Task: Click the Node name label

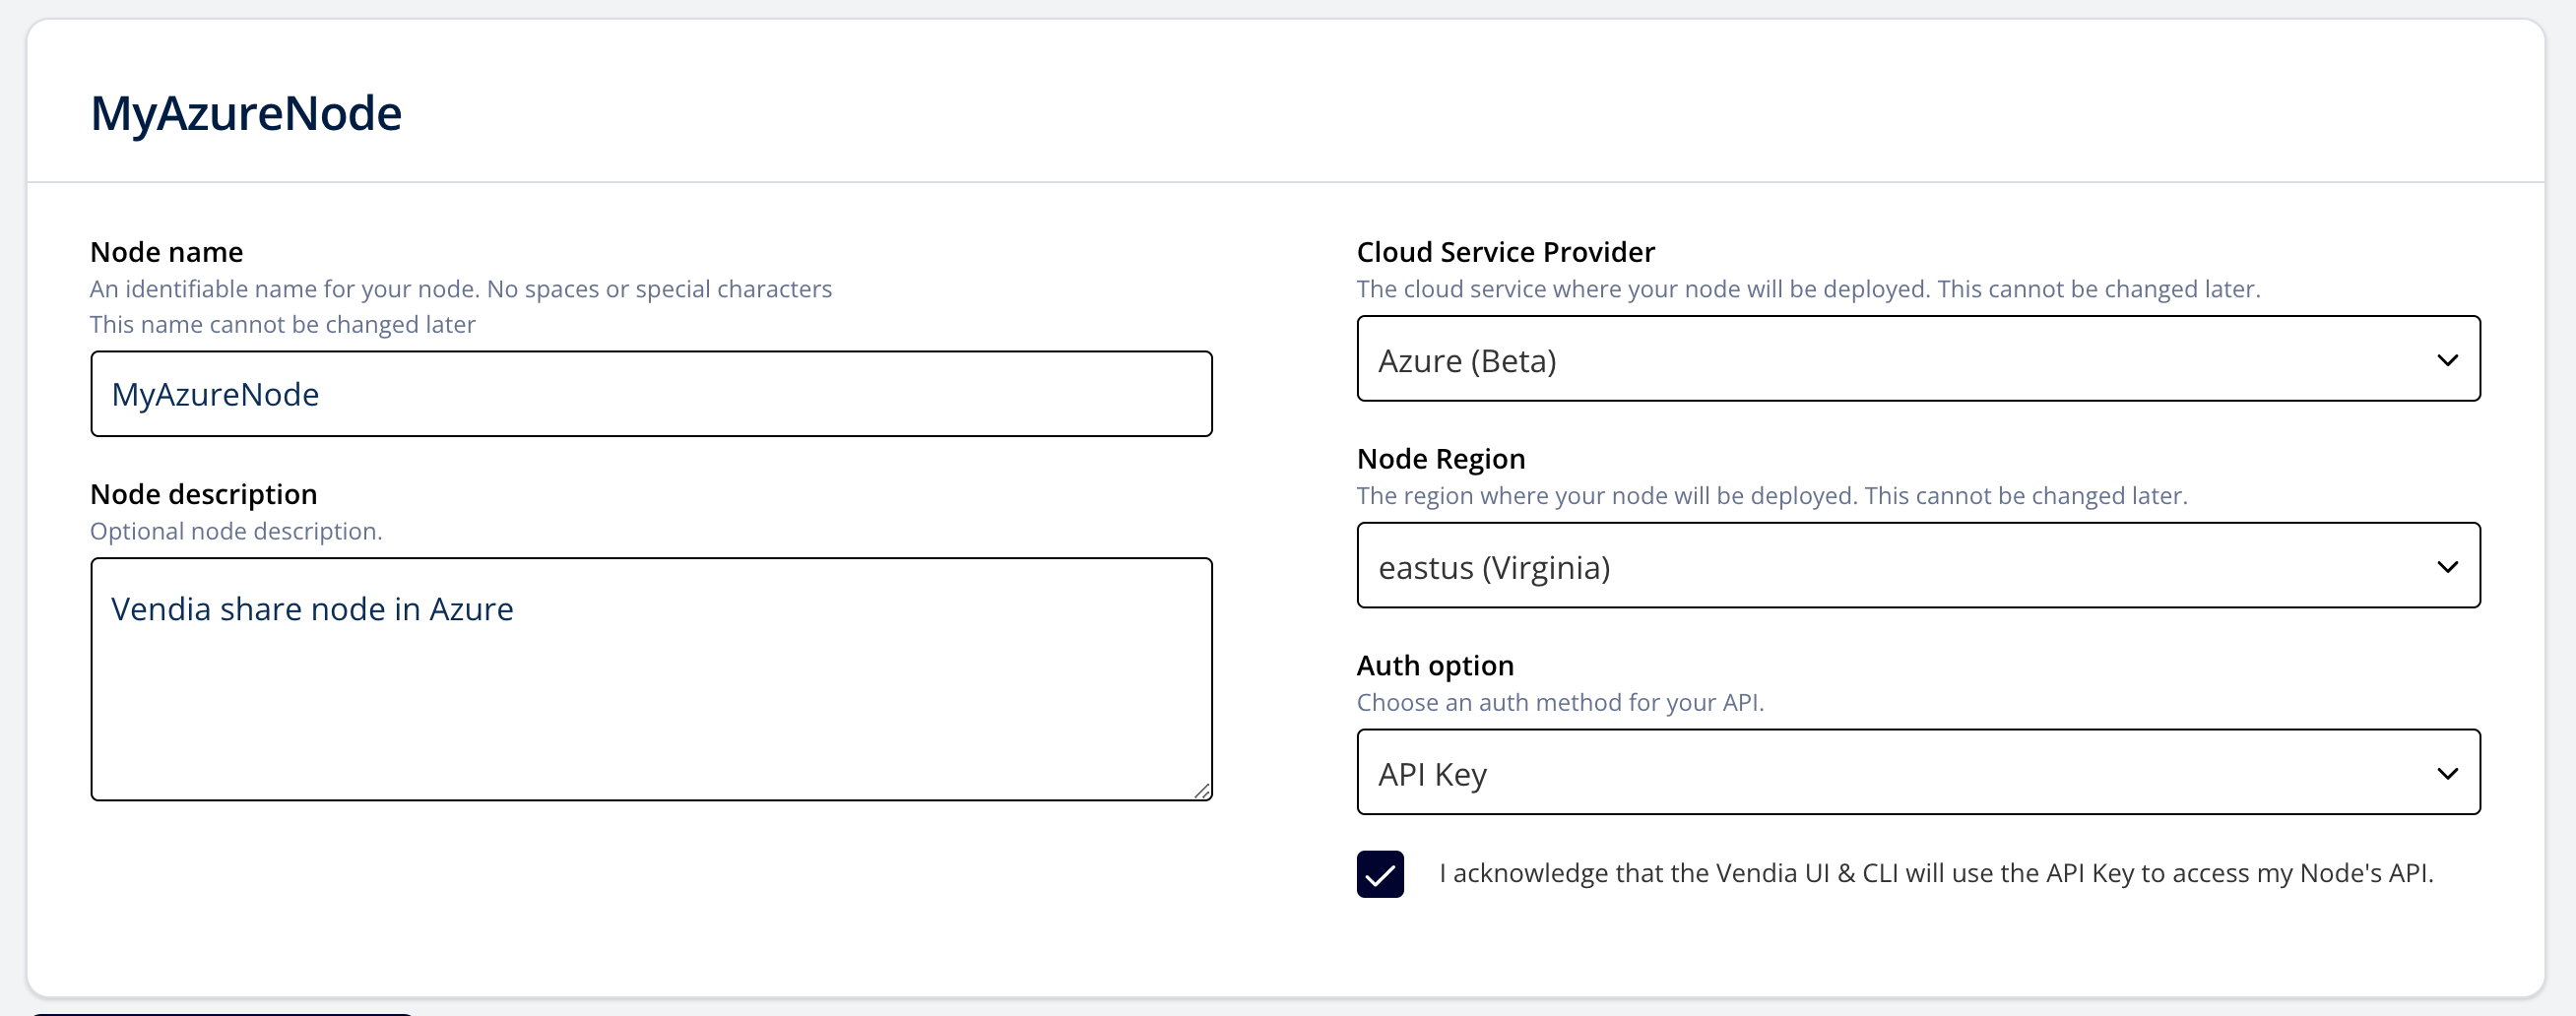Action: pyautogui.click(x=167, y=252)
